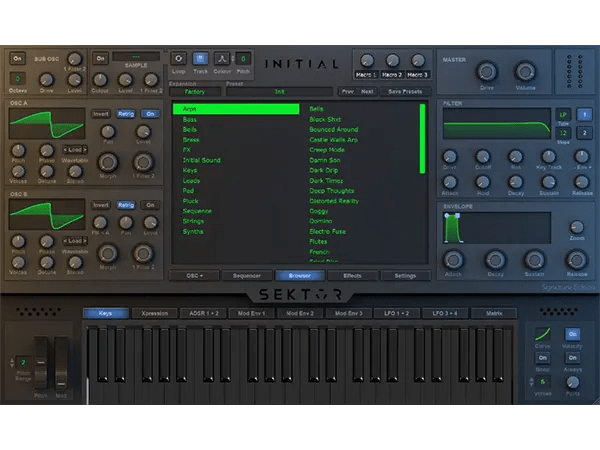Toggle the Sample On button
The height and width of the screenshot is (450, 600).
click(100, 59)
